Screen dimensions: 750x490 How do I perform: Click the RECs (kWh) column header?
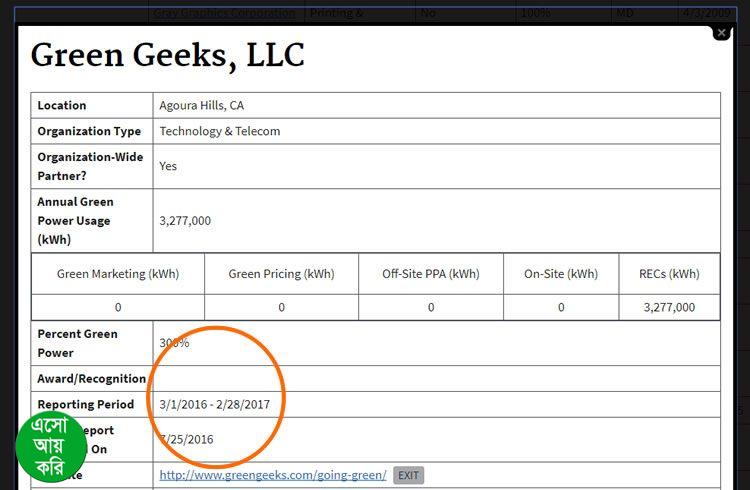point(669,274)
